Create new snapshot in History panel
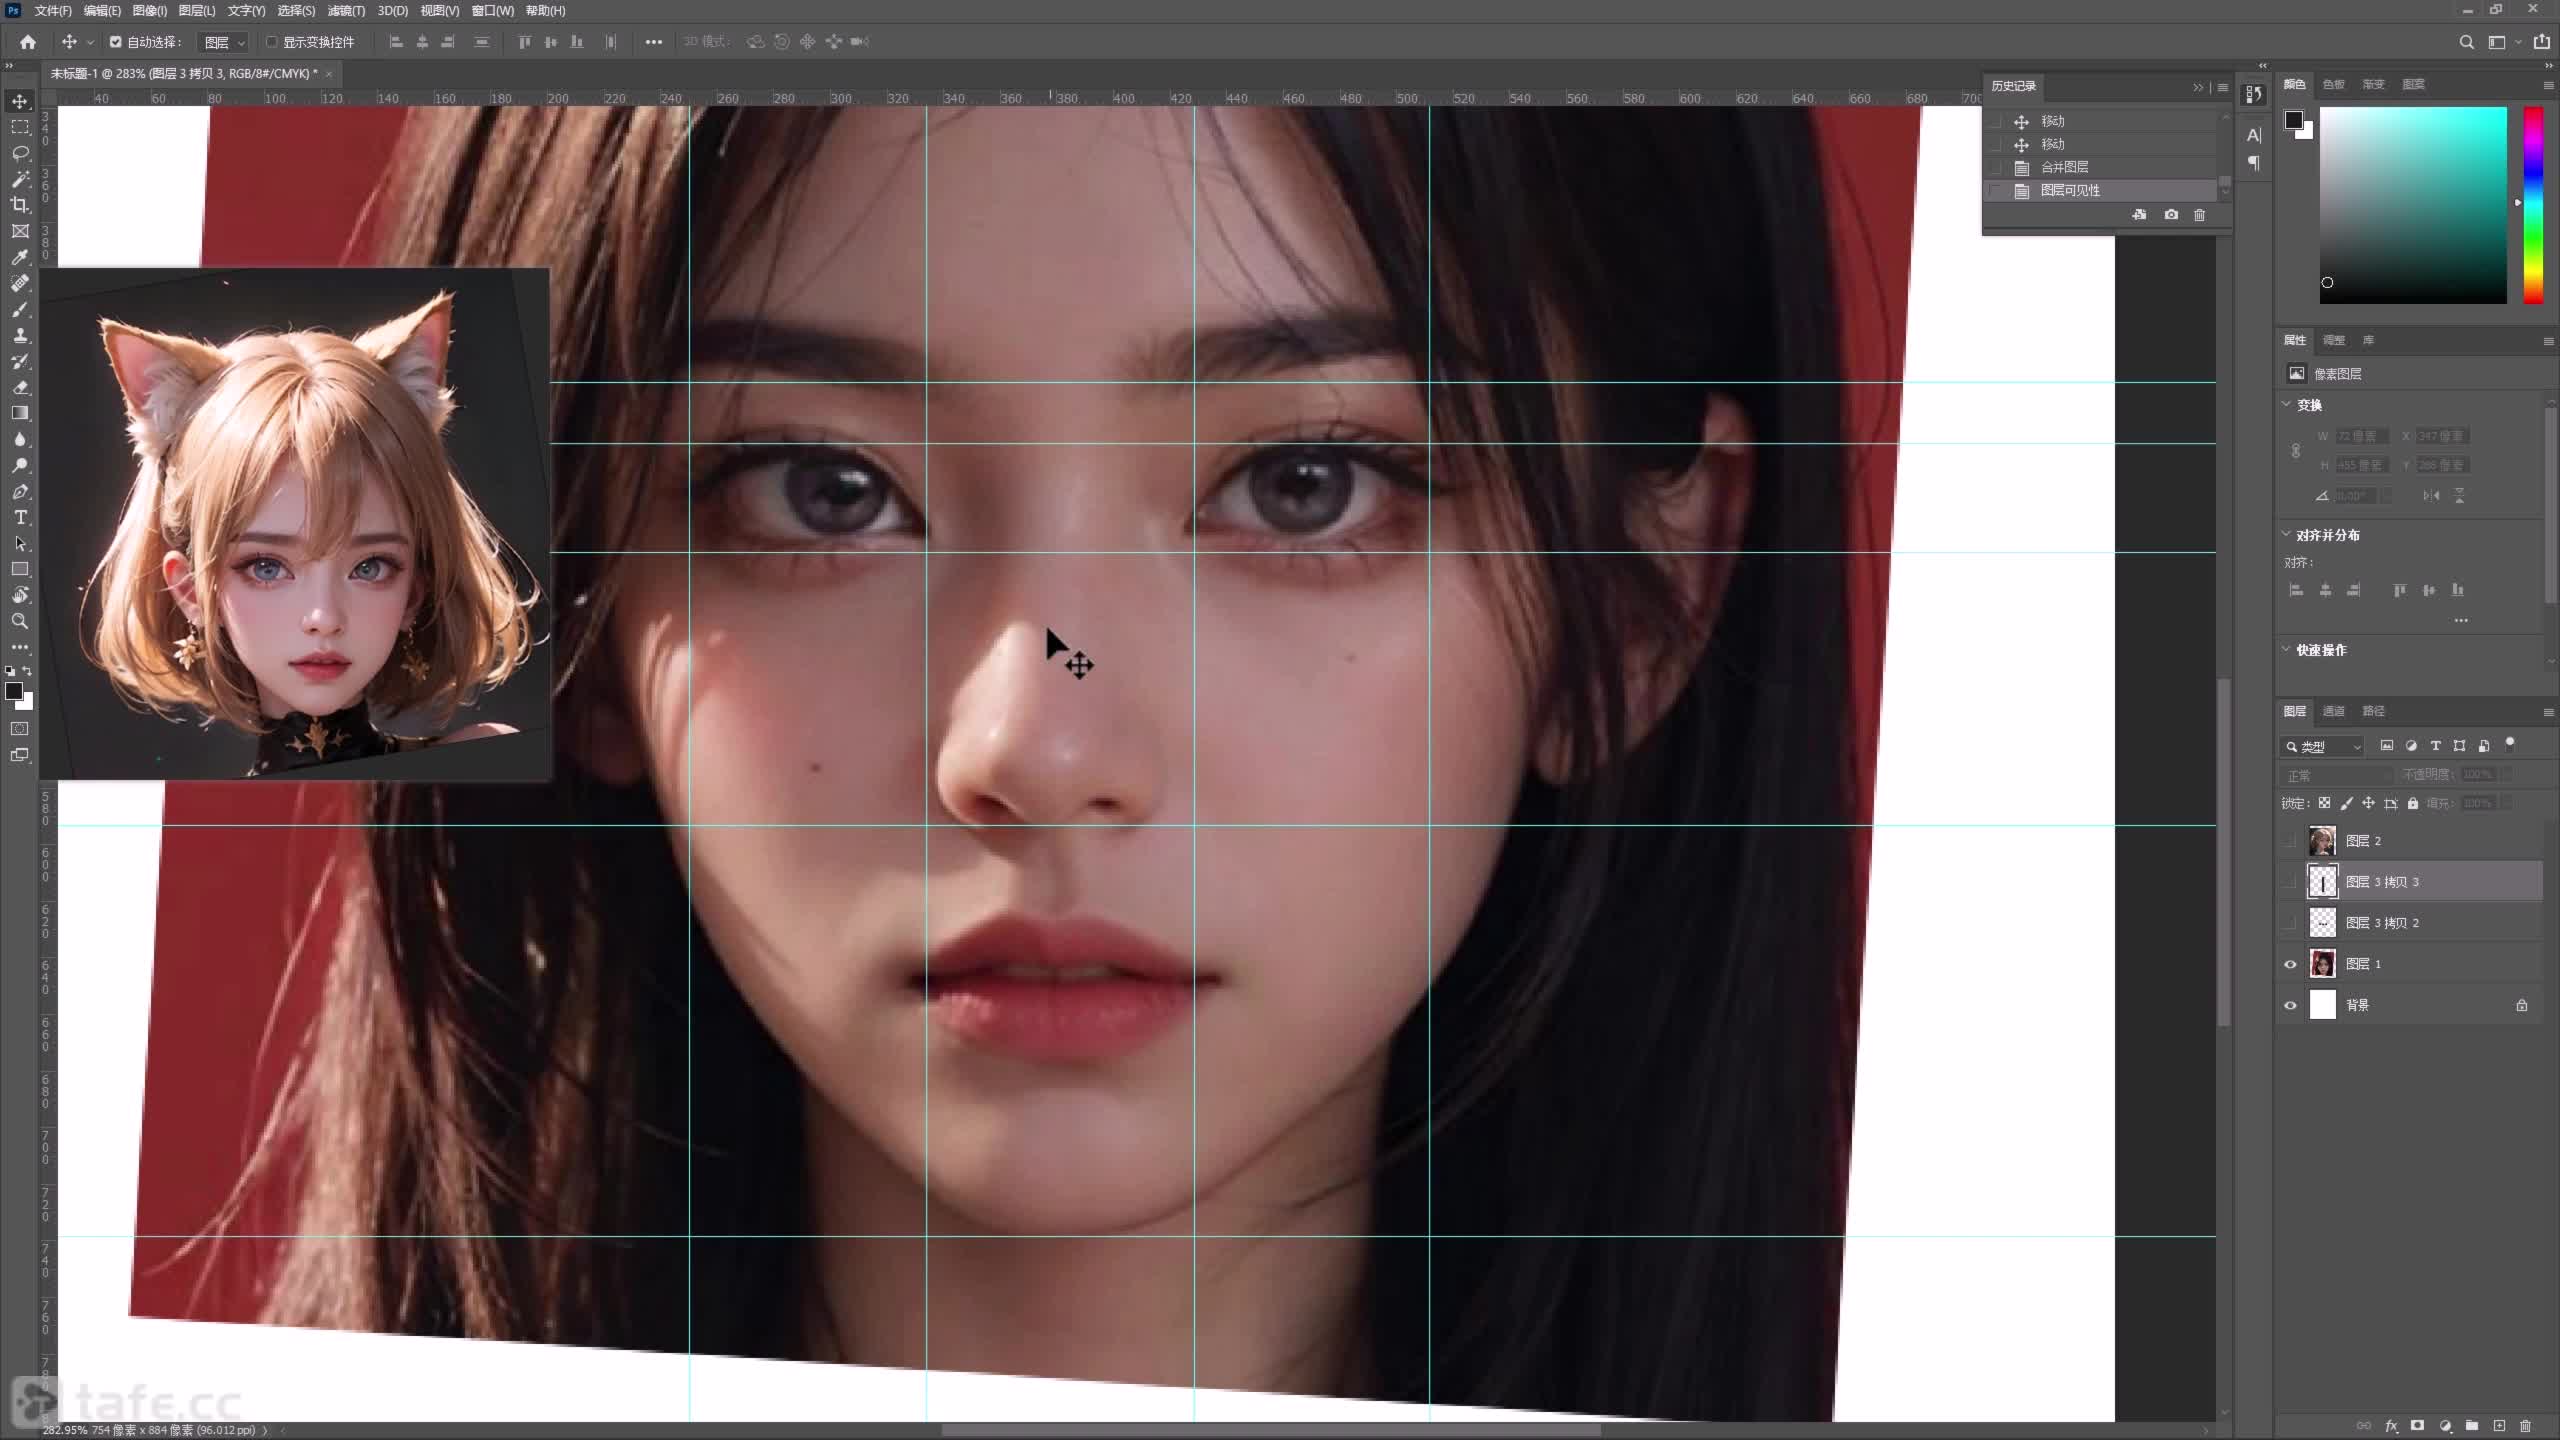 [x=2171, y=215]
